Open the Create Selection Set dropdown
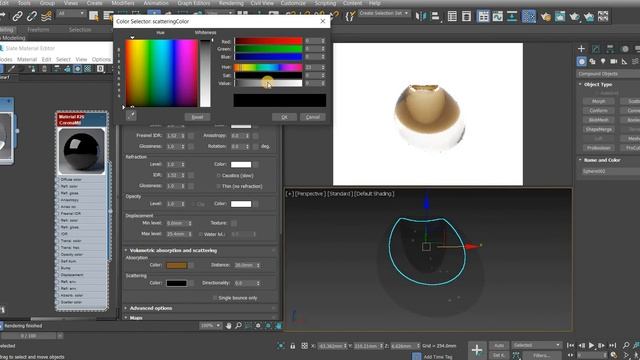The image size is (640, 360). [x=384, y=13]
